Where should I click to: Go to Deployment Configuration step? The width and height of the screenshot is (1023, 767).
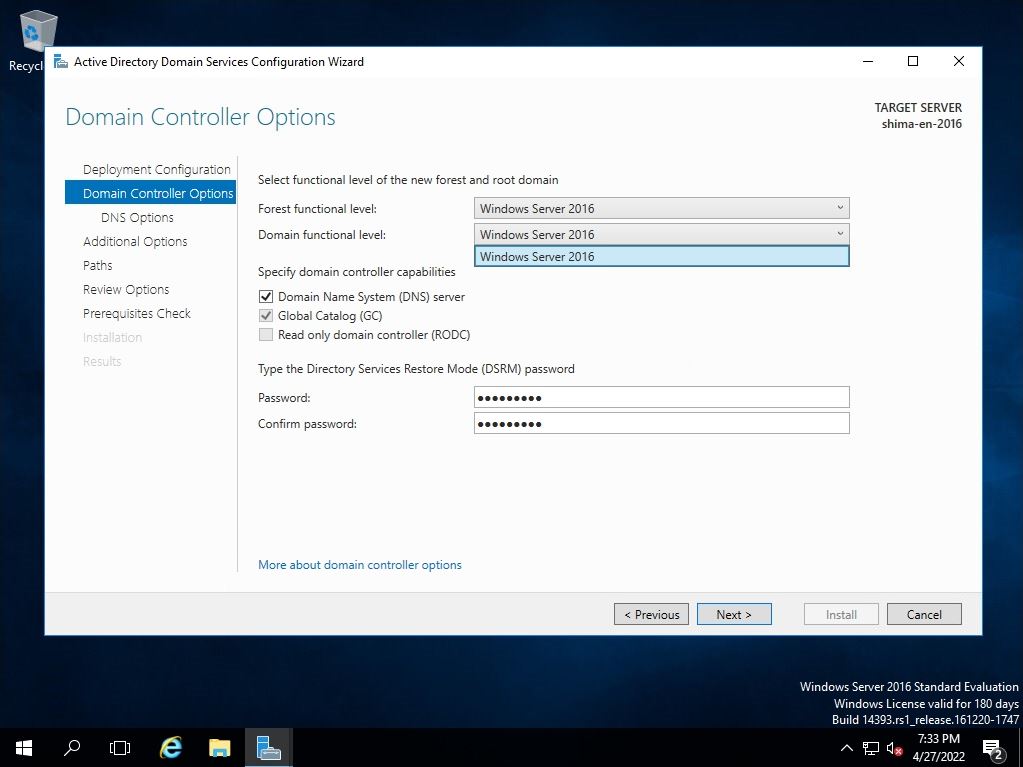coord(157,169)
